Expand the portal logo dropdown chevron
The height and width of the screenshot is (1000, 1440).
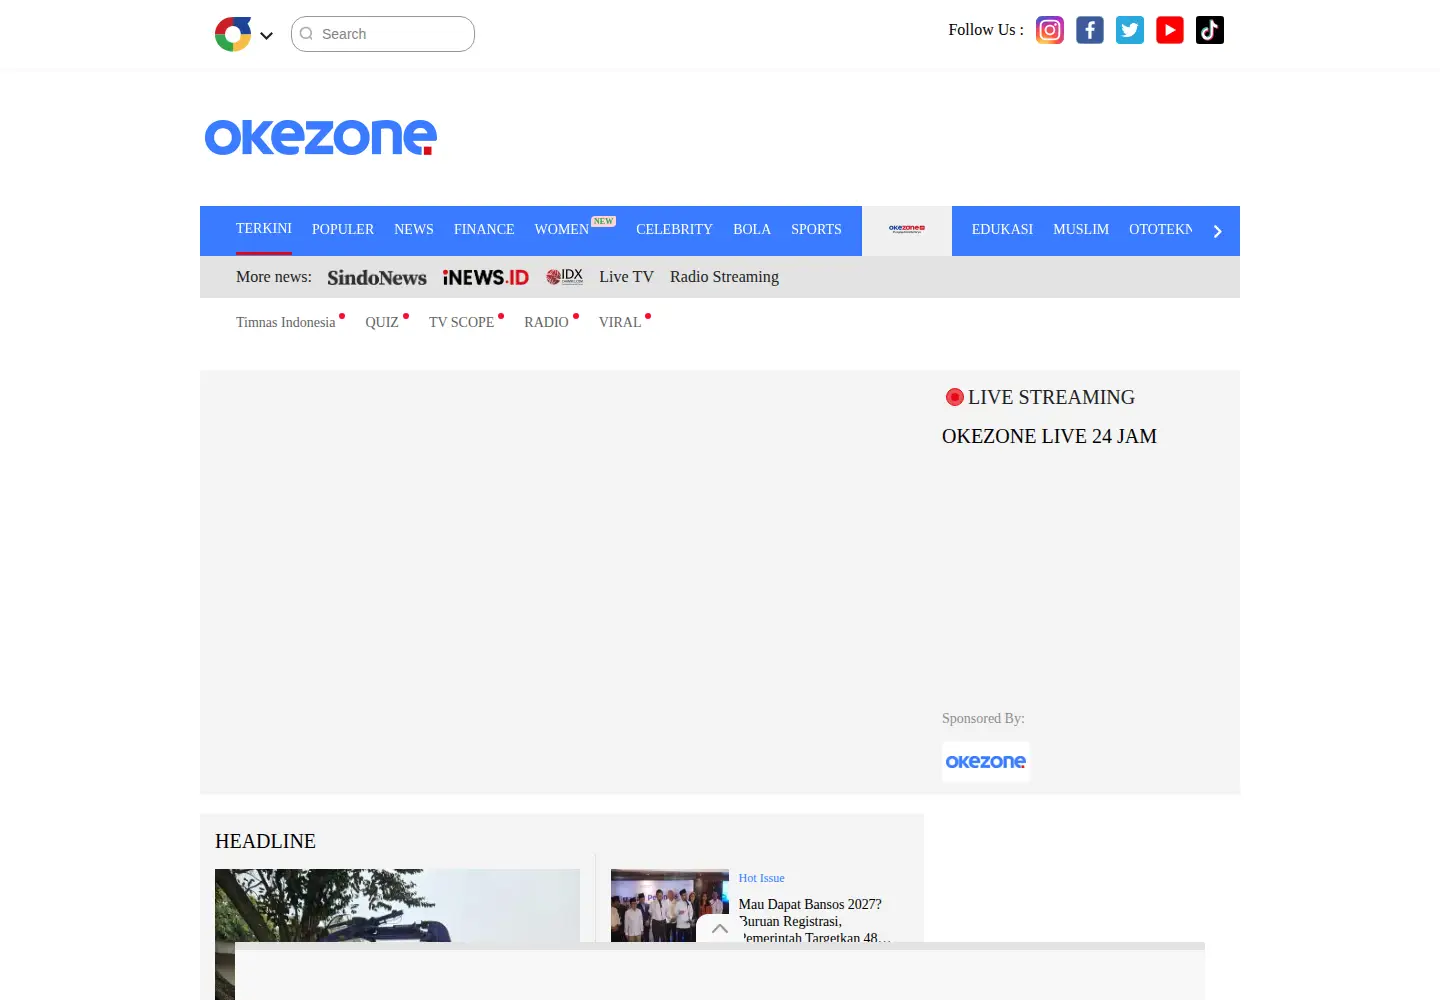click(x=266, y=35)
